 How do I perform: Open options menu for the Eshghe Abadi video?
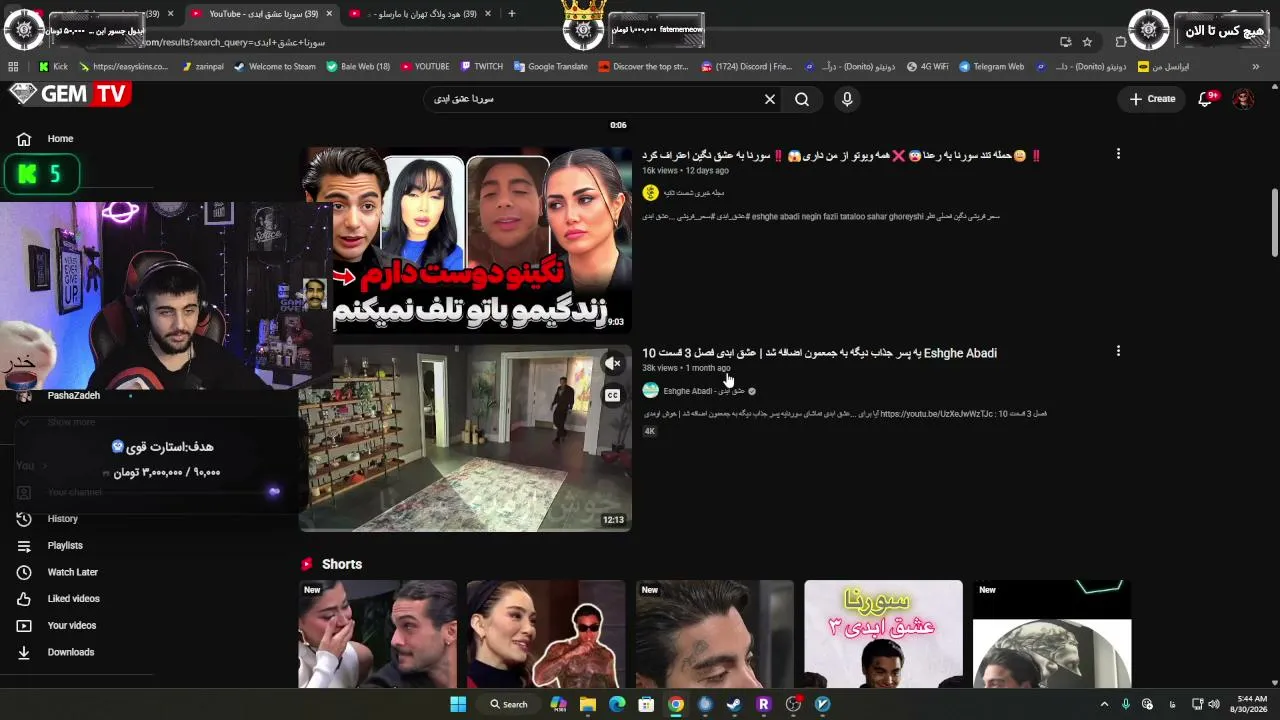[1118, 351]
